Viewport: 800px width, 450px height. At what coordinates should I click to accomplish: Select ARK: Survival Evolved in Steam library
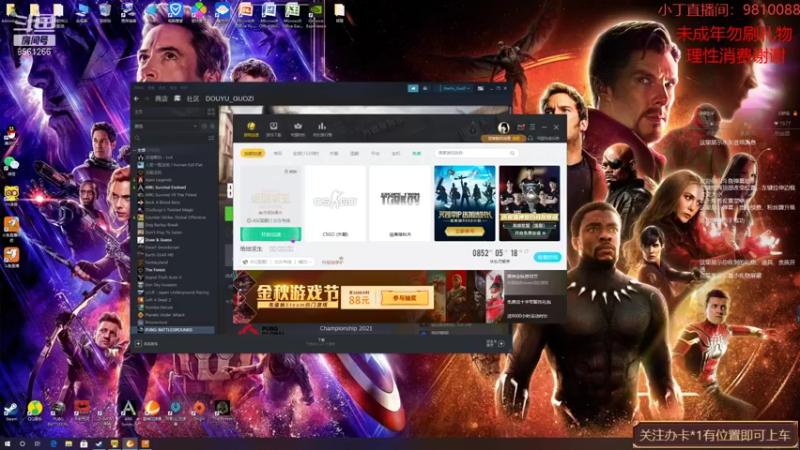(165, 187)
